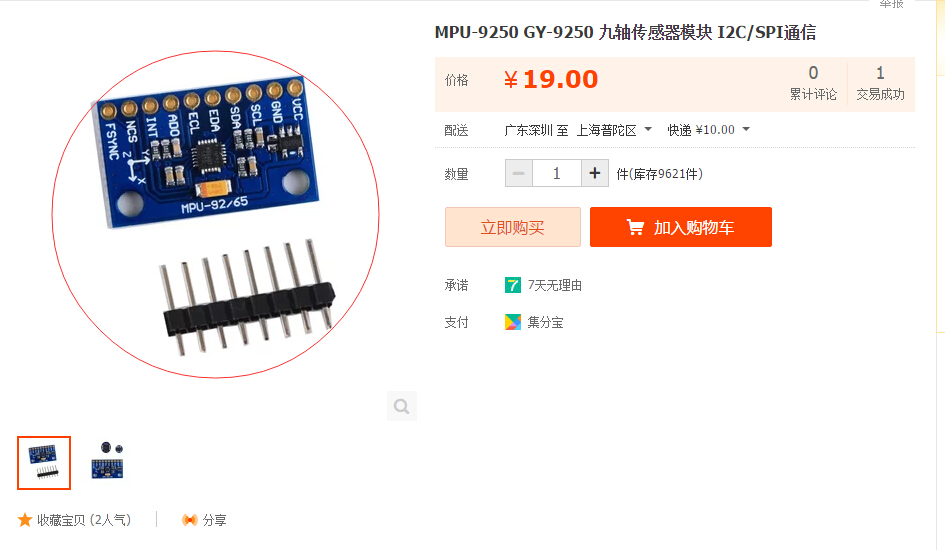
Task: Click the 7天无理由 promise link
Action: pos(554,285)
